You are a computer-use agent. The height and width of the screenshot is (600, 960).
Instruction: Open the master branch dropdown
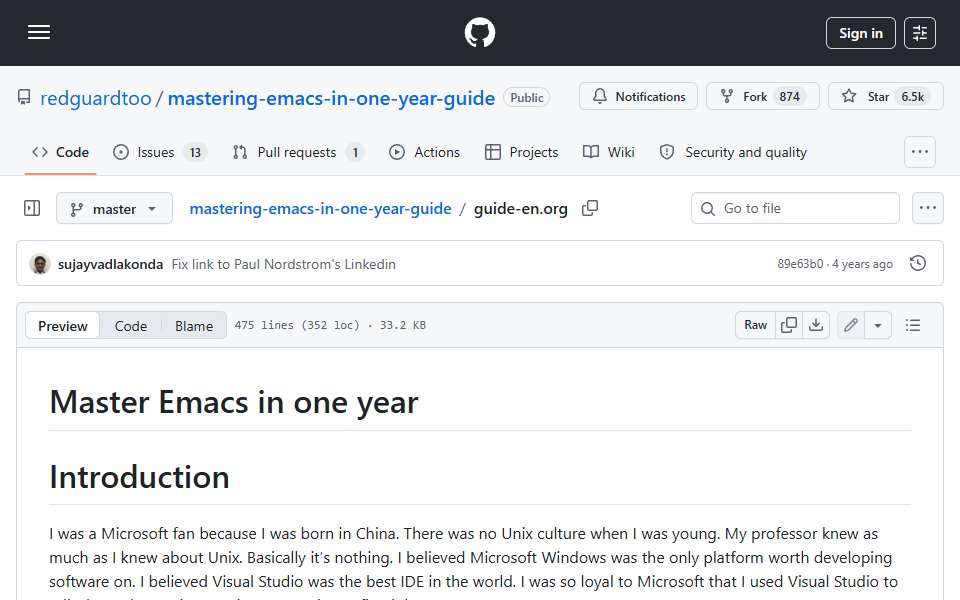114,209
